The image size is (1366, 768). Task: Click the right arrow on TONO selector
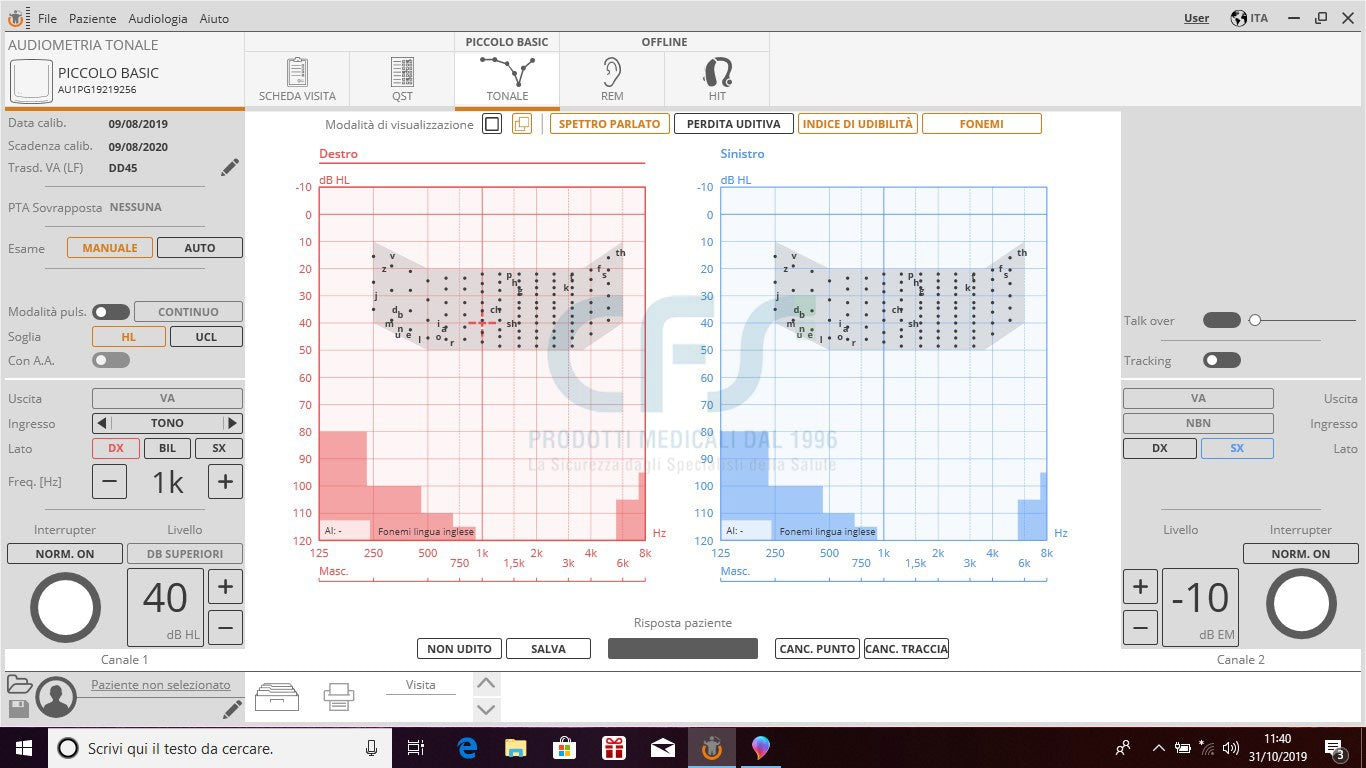(x=233, y=422)
